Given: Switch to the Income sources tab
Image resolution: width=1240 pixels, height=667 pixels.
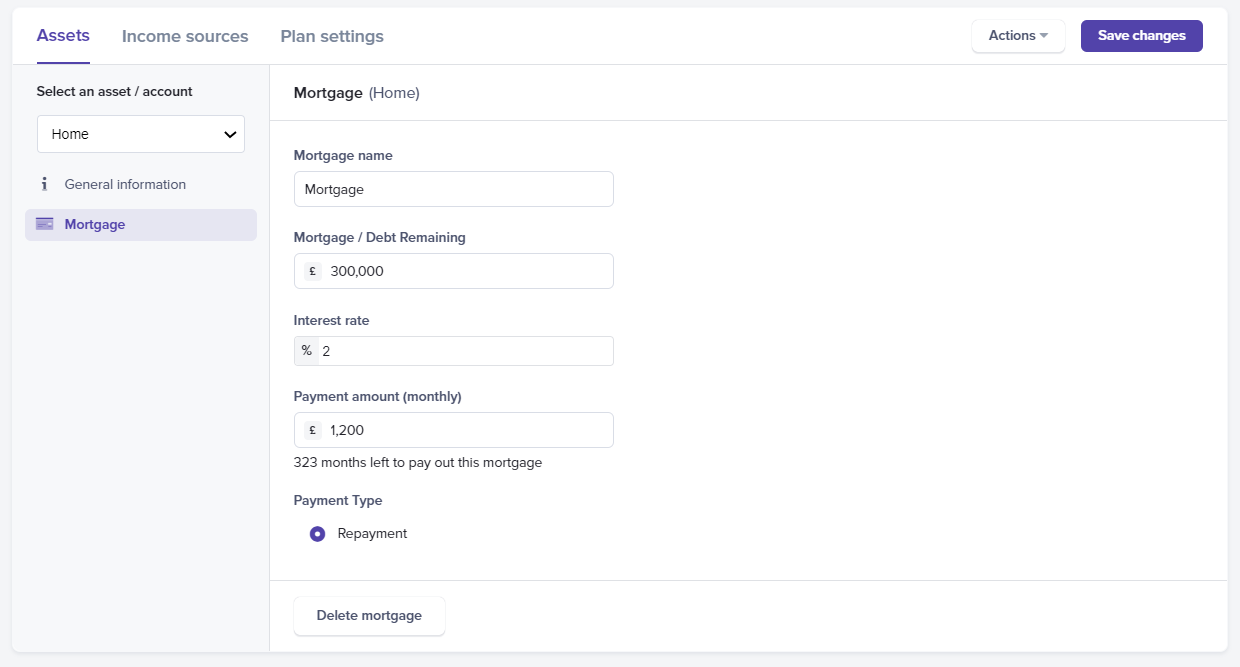Looking at the screenshot, I should coord(185,36).
